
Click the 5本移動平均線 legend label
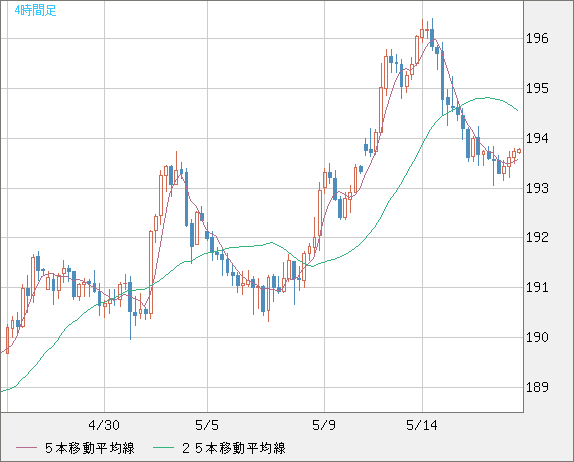coord(90,448)
